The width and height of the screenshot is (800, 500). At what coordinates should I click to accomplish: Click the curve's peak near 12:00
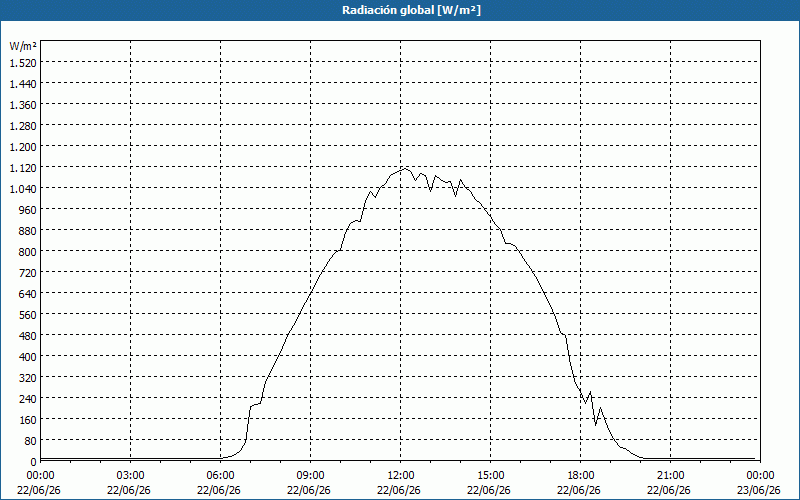(406, 168)
